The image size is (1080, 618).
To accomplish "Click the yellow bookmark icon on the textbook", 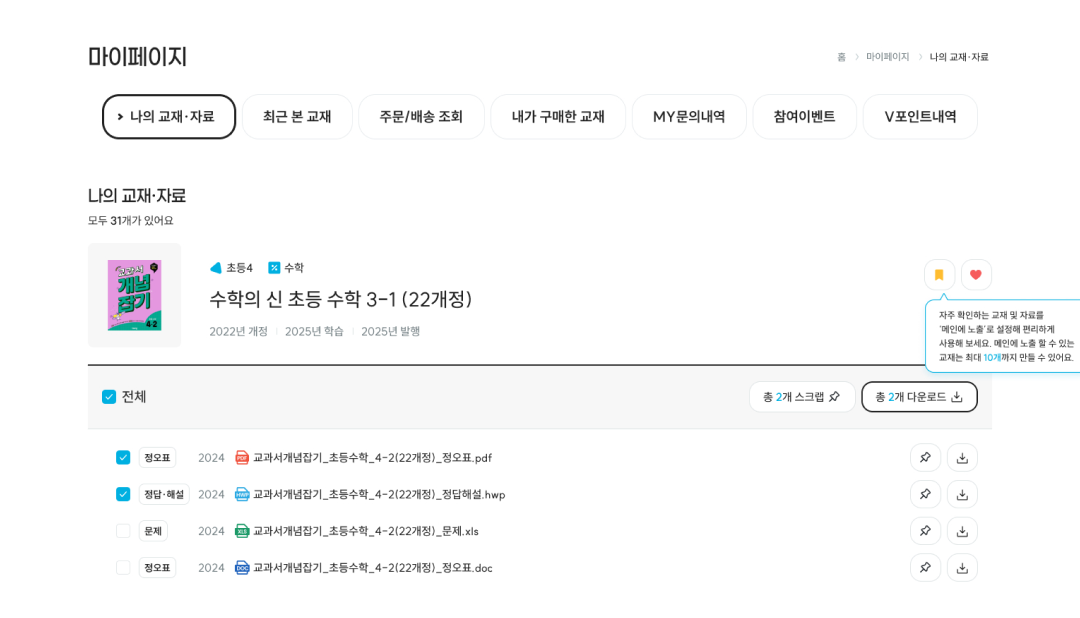I will coord(938,274).
